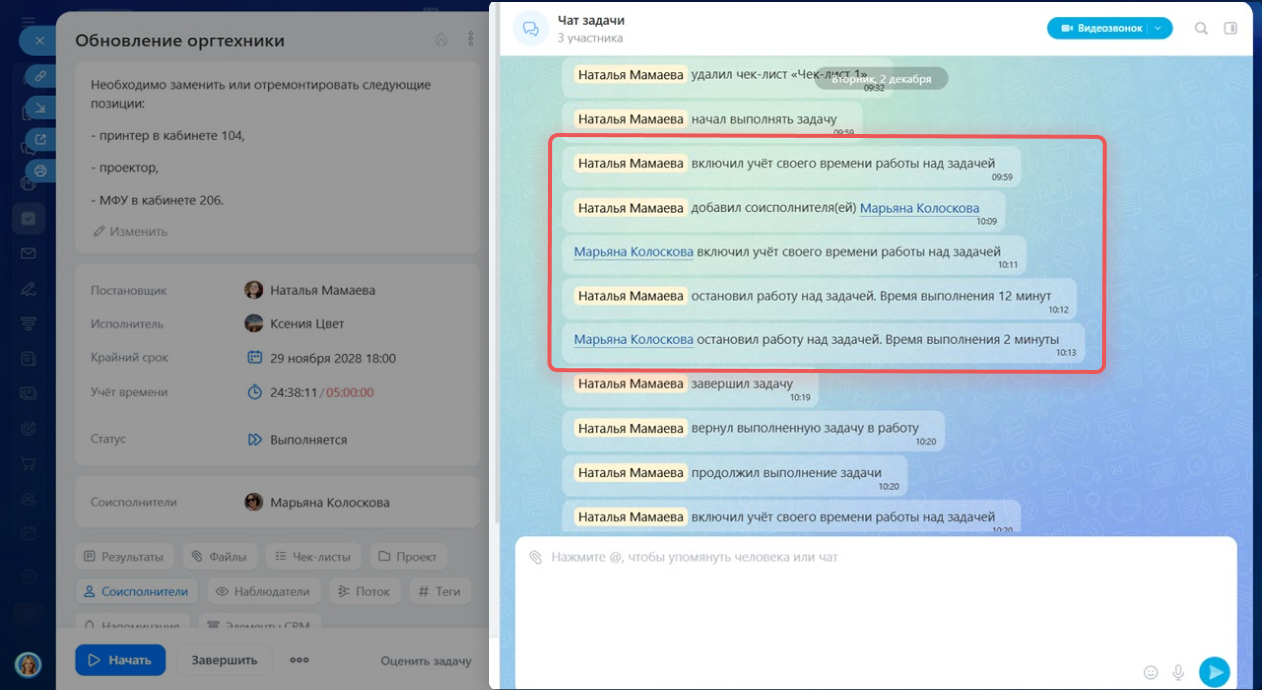
Task: Open the three-dot task menu in header
Action: [471, 40]
